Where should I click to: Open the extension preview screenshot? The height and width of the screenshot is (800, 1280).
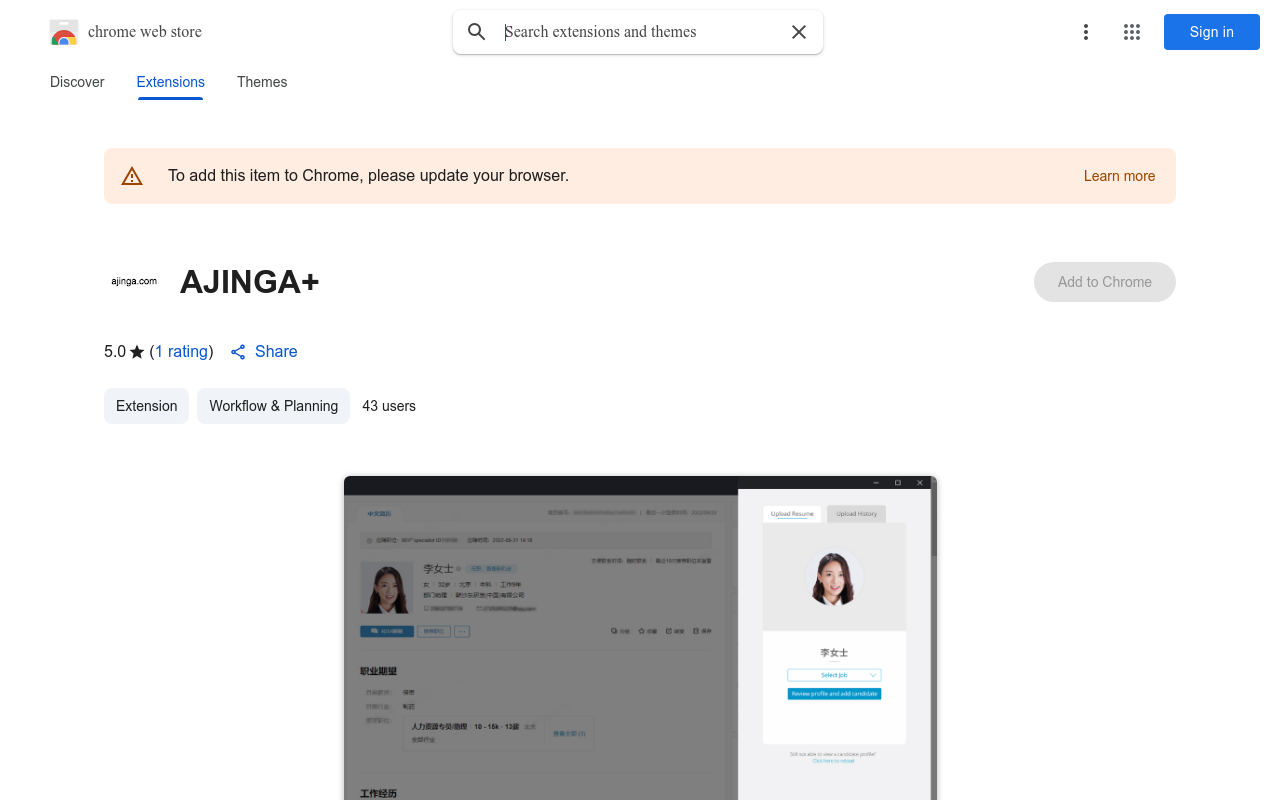(640, 638)
